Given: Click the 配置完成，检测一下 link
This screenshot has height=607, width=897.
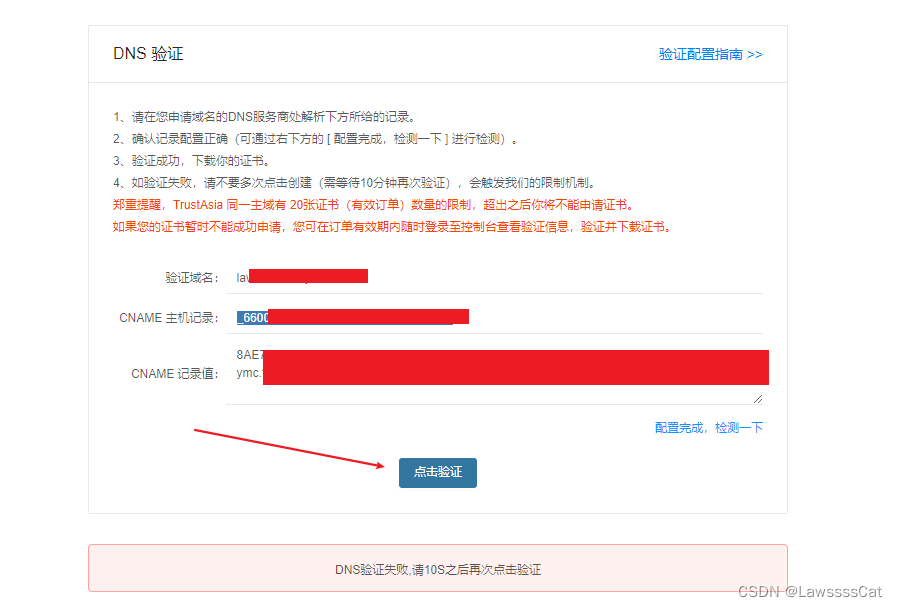Looking at the screenshot, I should tap(708, 427).
